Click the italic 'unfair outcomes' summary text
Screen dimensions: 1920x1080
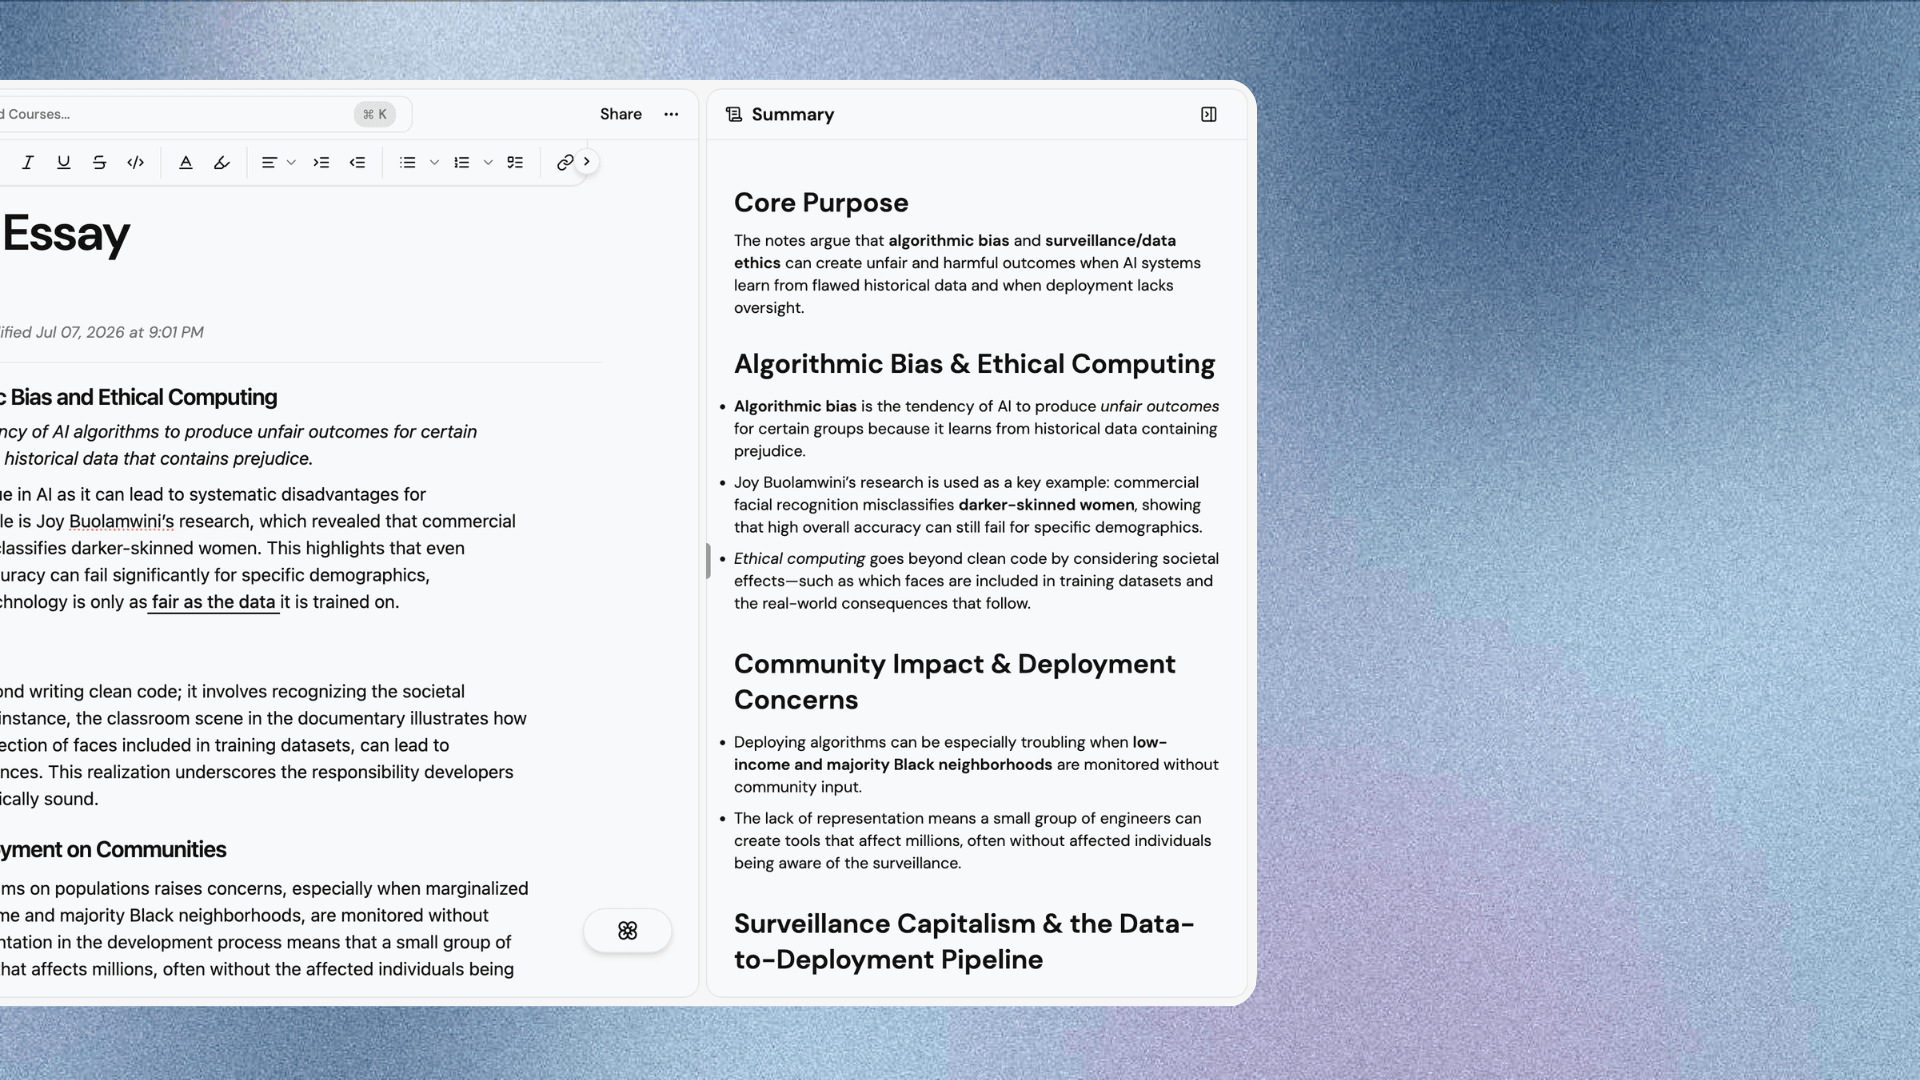pos(1159,406)
